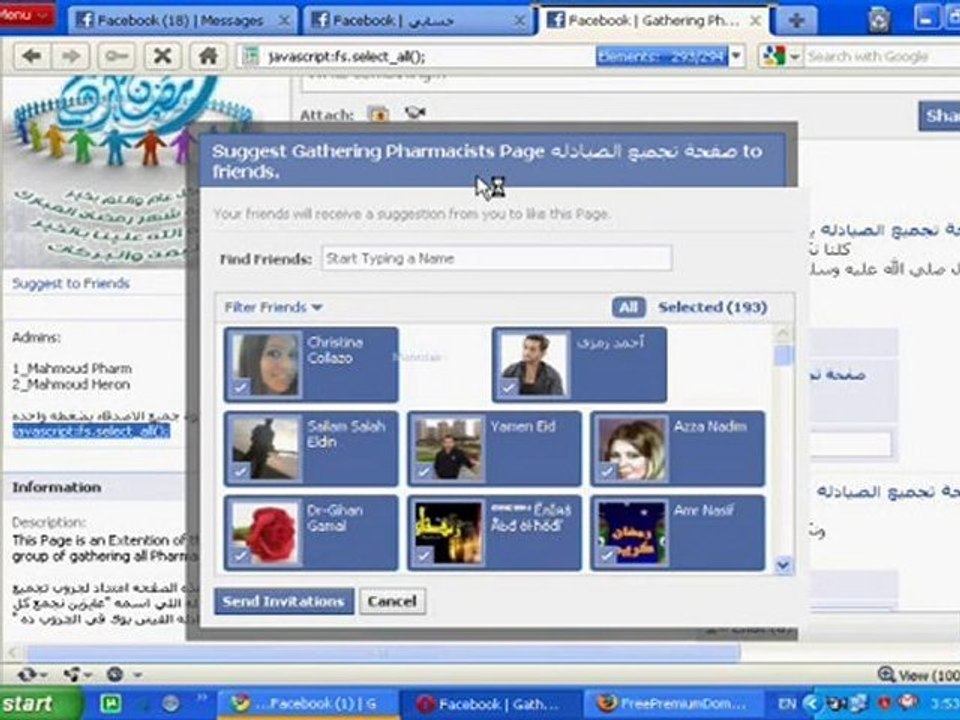Viewport: 960px width, 720px height.
Task: Open the Windows start menu
Action: coord(40,703)
